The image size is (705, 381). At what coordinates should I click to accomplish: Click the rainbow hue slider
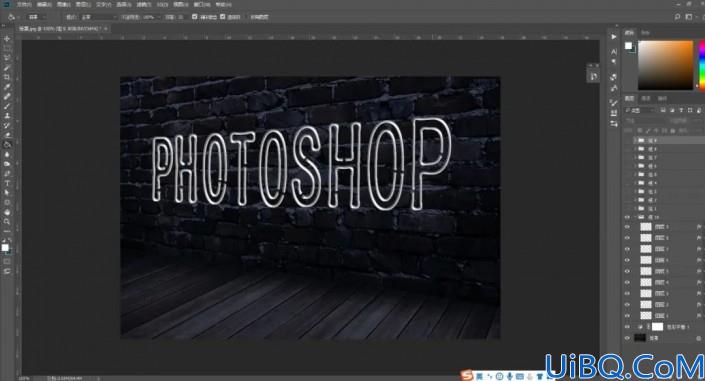coord(701,65)
